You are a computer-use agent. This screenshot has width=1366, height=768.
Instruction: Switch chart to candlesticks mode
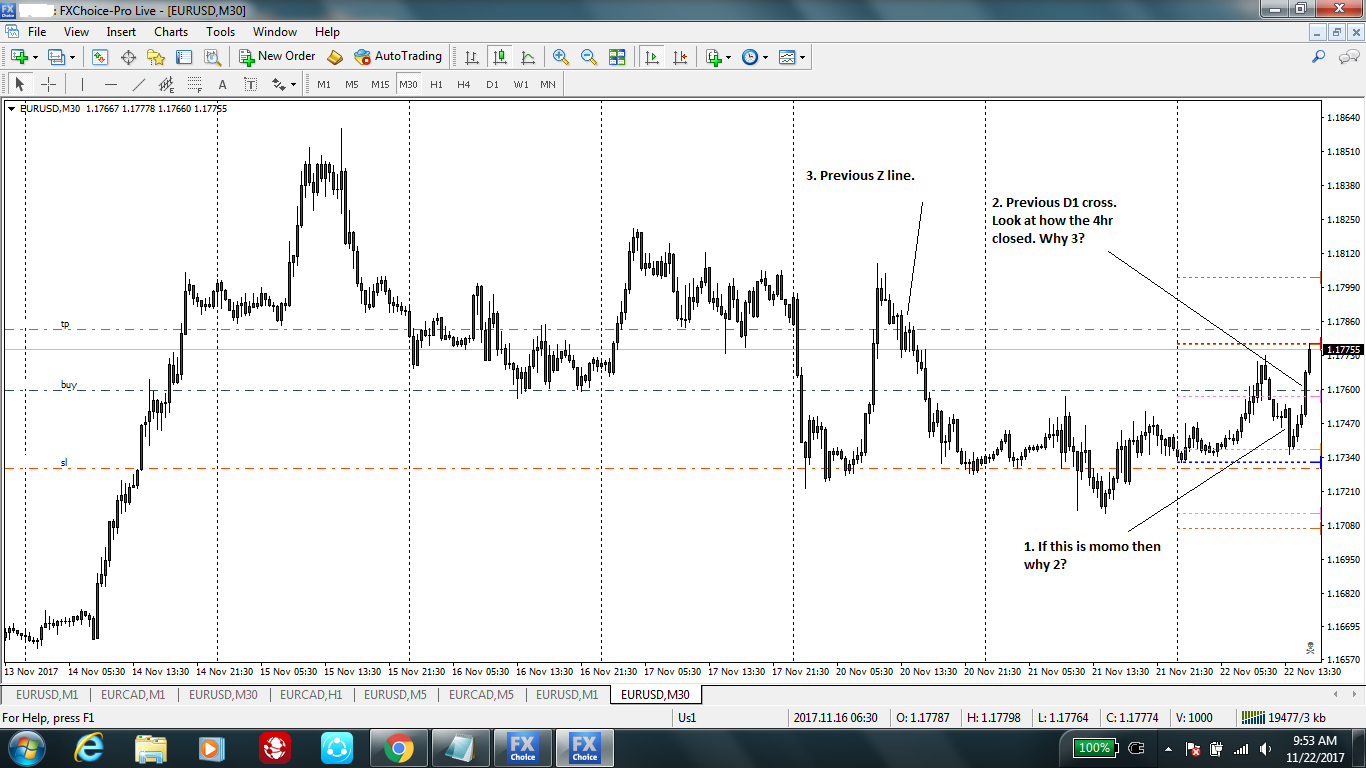(x=499, y=57)
